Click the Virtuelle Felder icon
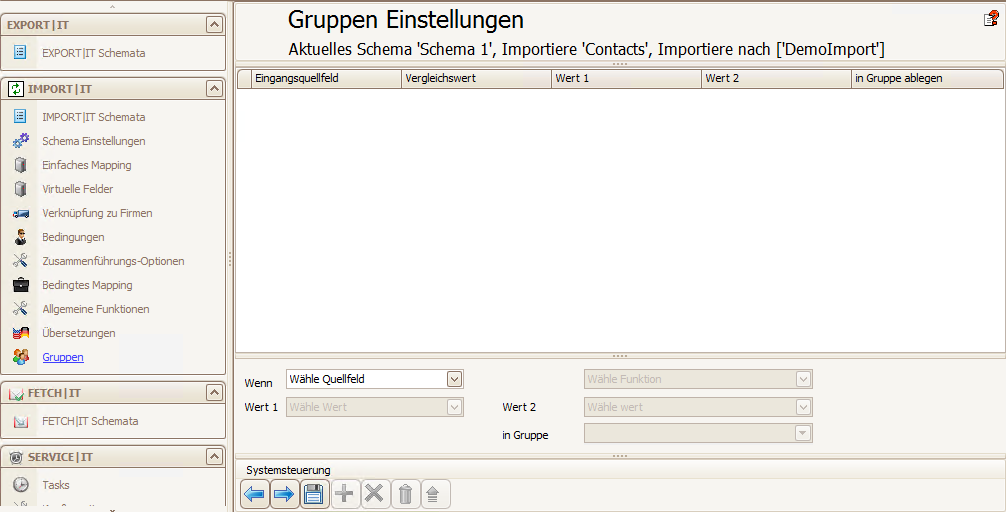 21,189
